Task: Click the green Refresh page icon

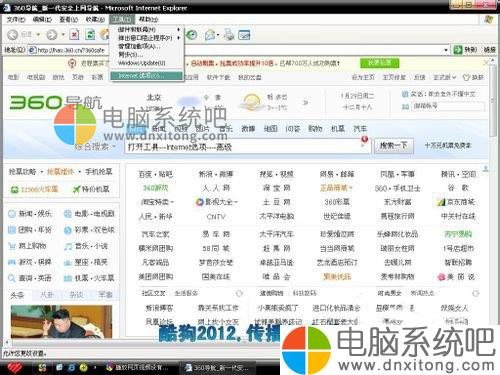Action: 90,35
